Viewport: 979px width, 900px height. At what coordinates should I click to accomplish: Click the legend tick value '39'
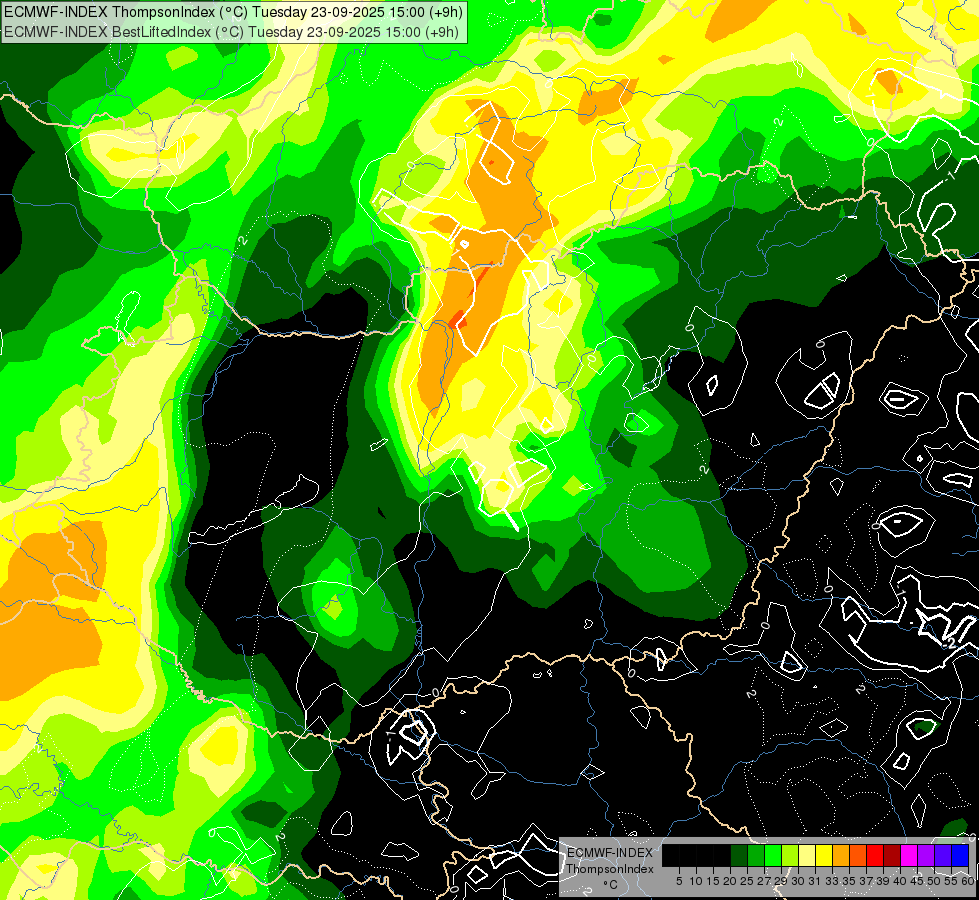coord(883,881)
